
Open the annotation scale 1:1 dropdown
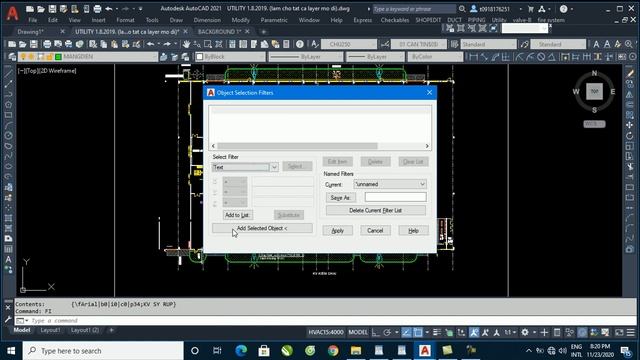coord(509,333)
